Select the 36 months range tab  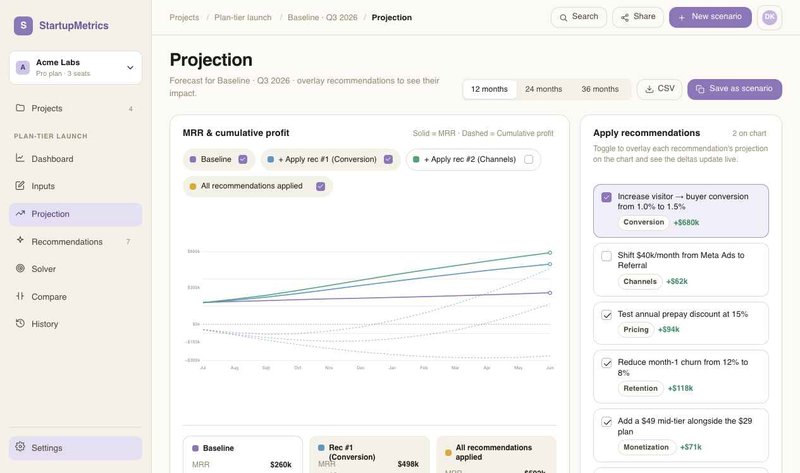[600, 89]
